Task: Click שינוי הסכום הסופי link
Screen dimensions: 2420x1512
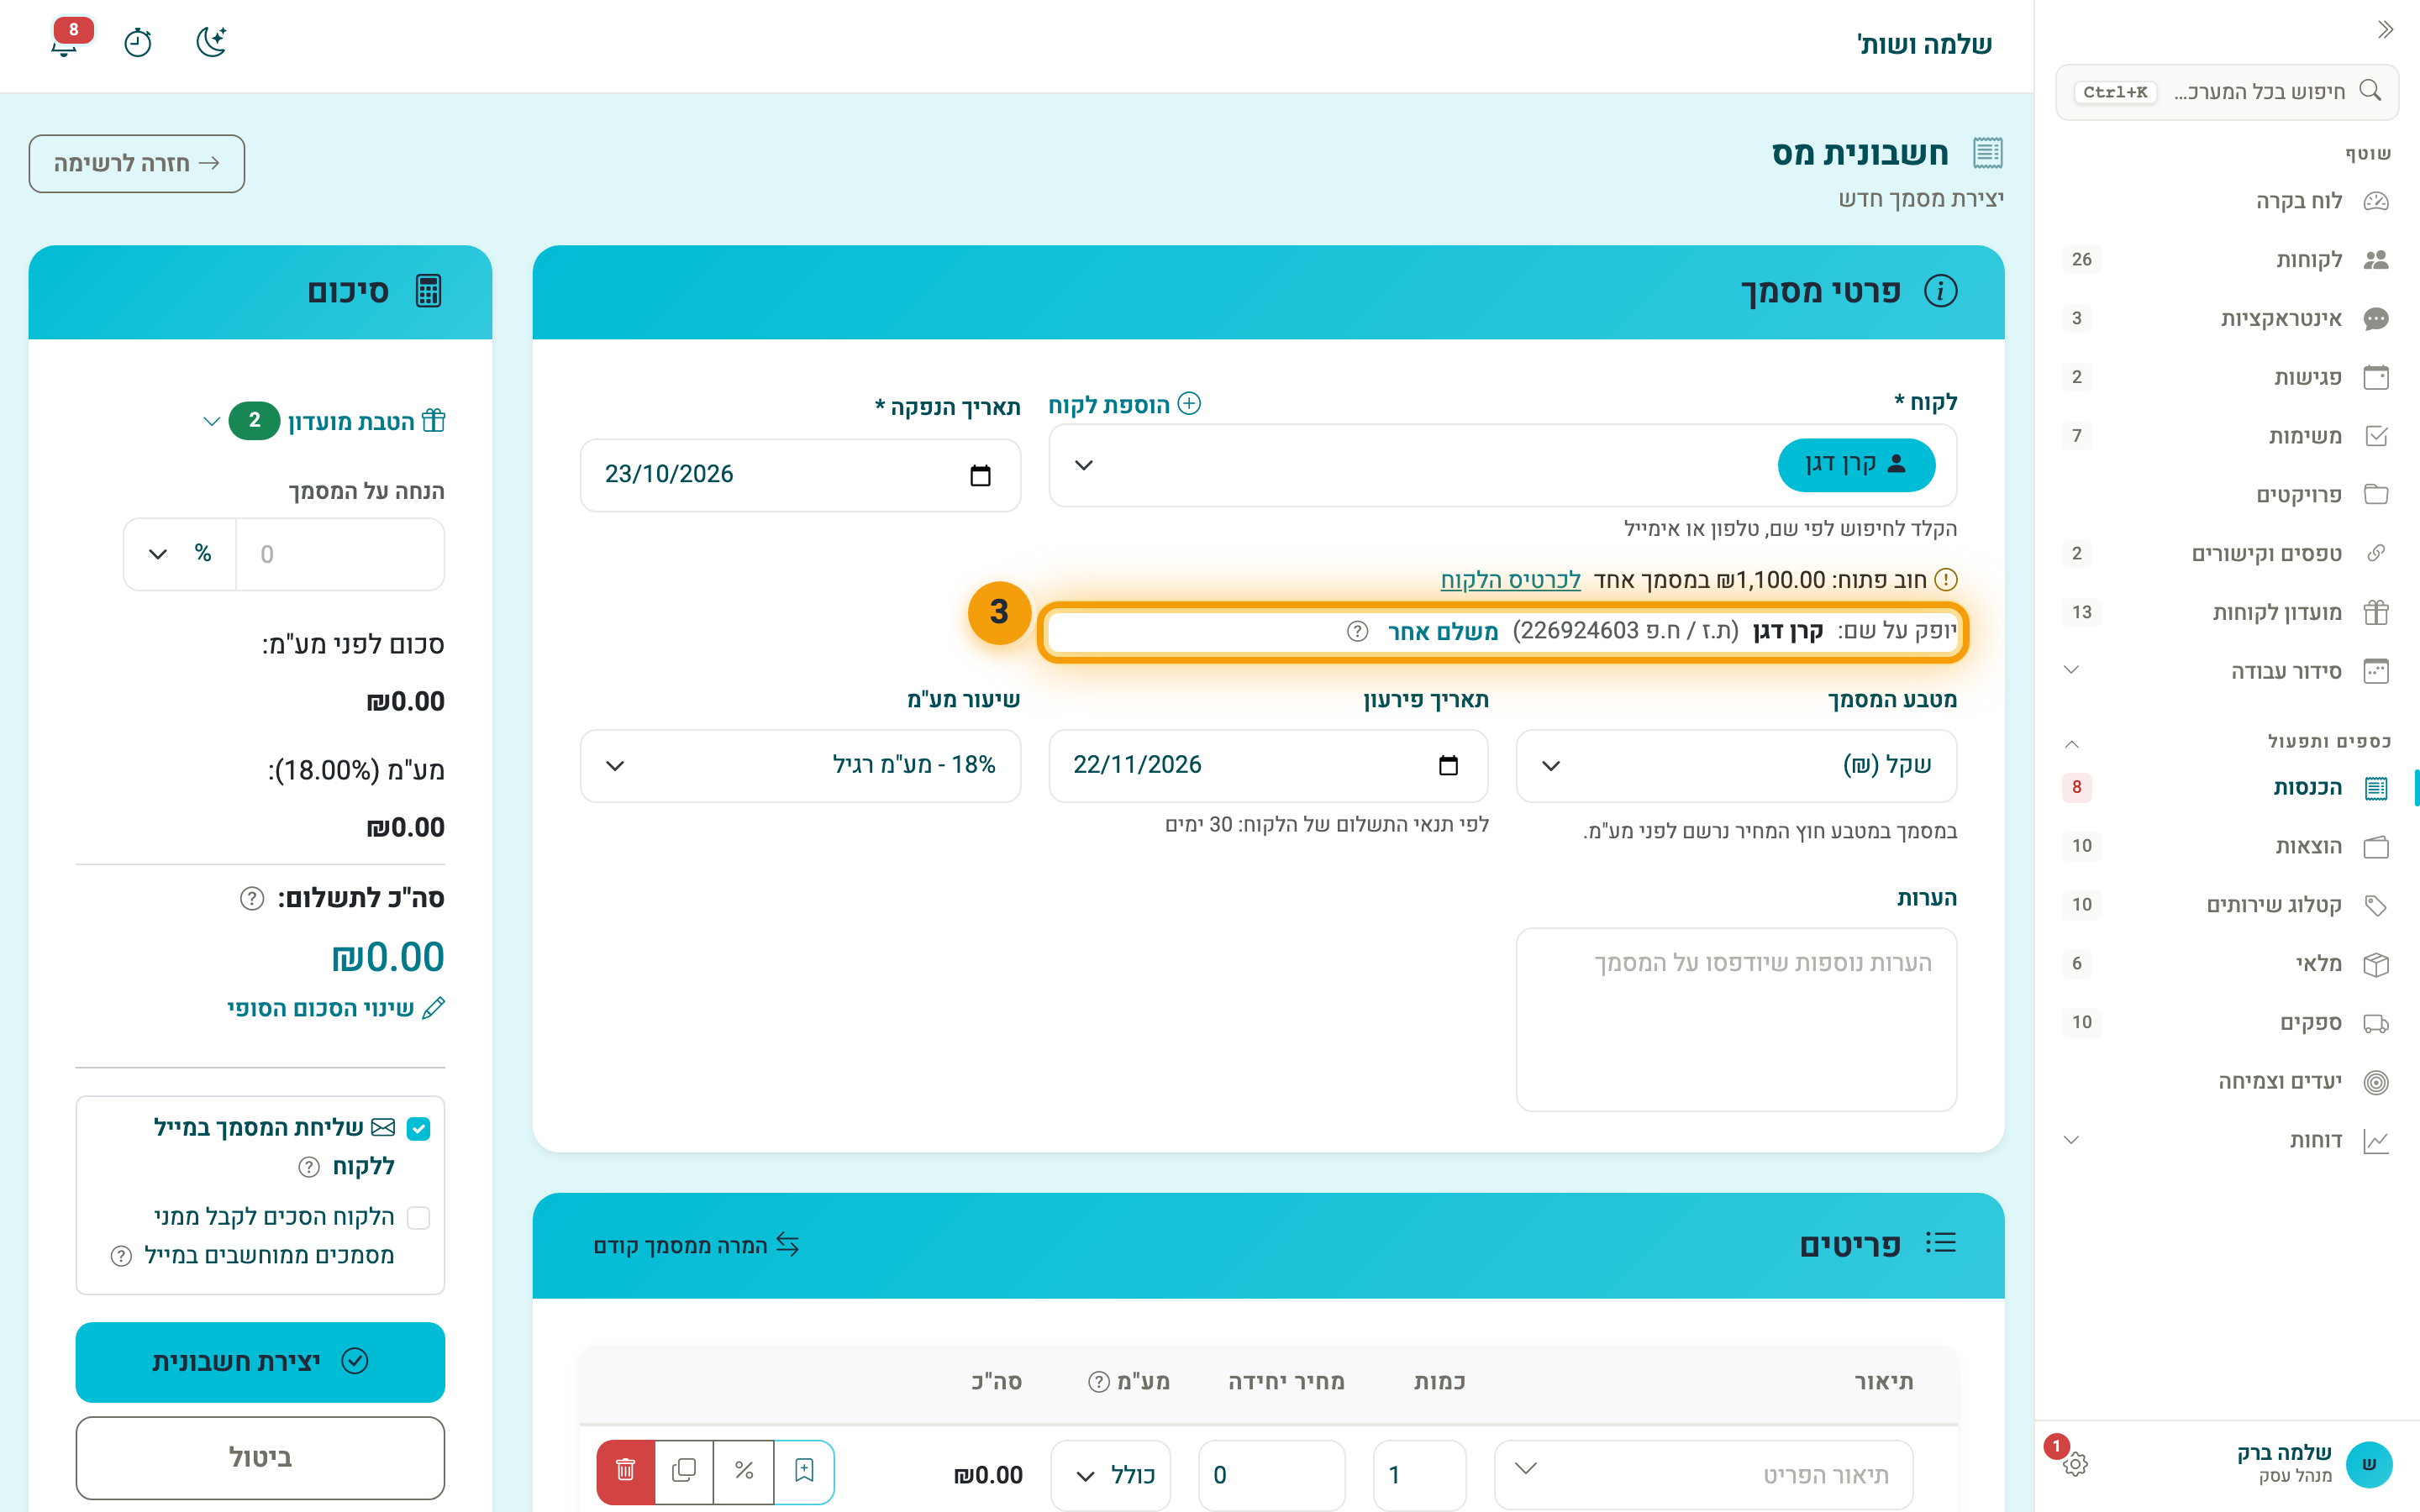Action: (x=335, y=1008)
